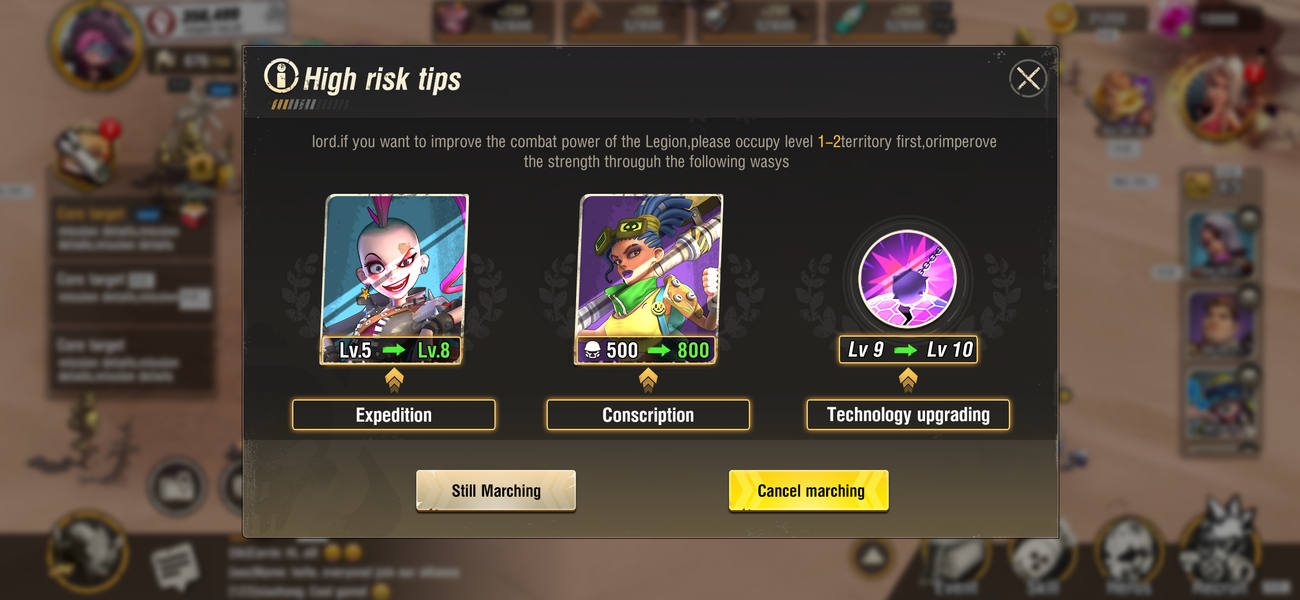Image resolution: width=1300 pixels, height=600 pixels.
Task: Tap the bazooka hero portrait card
Action: point(648,278)
